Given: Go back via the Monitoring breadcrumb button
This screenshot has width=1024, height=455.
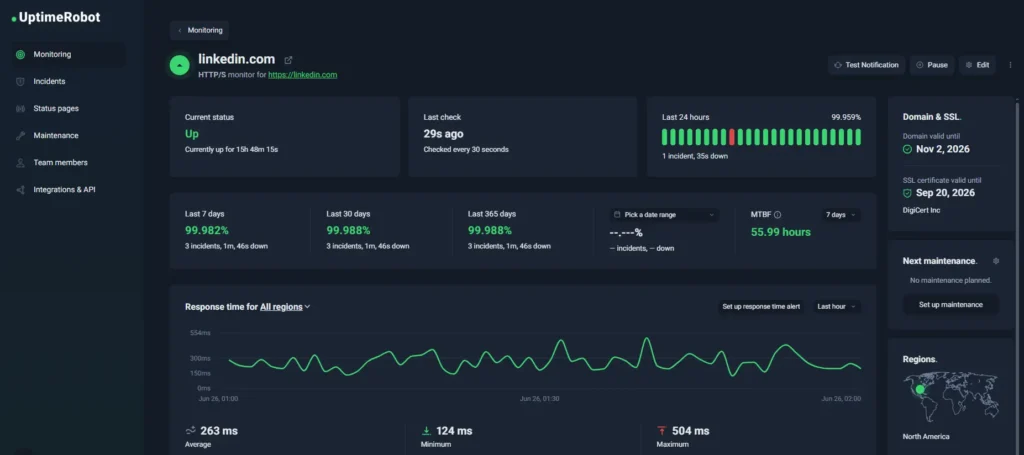Looking at the screenshot, I should pos(200,30).
